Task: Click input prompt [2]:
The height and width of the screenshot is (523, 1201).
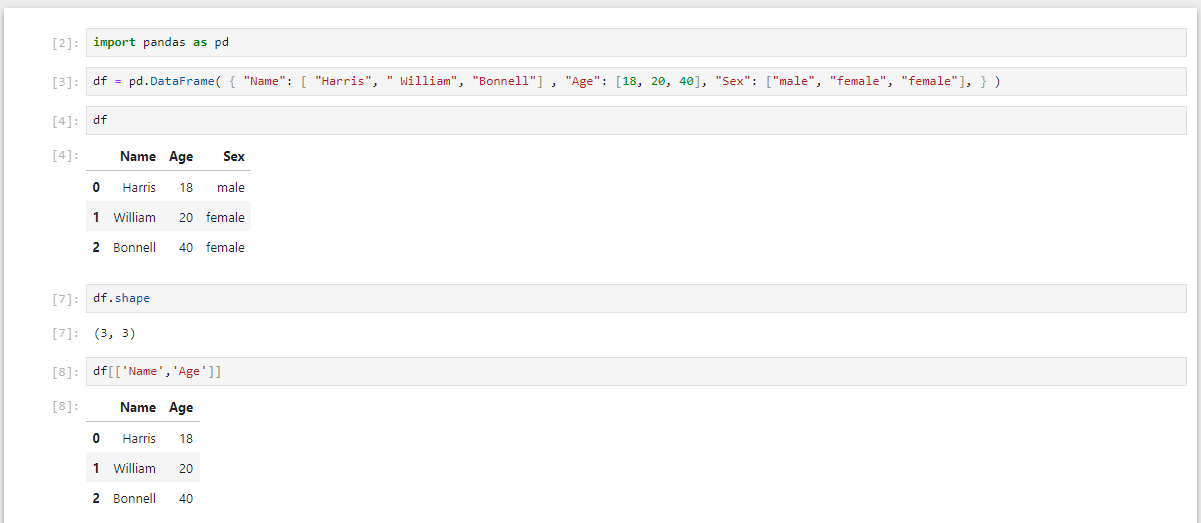Action: click(65, 43)
